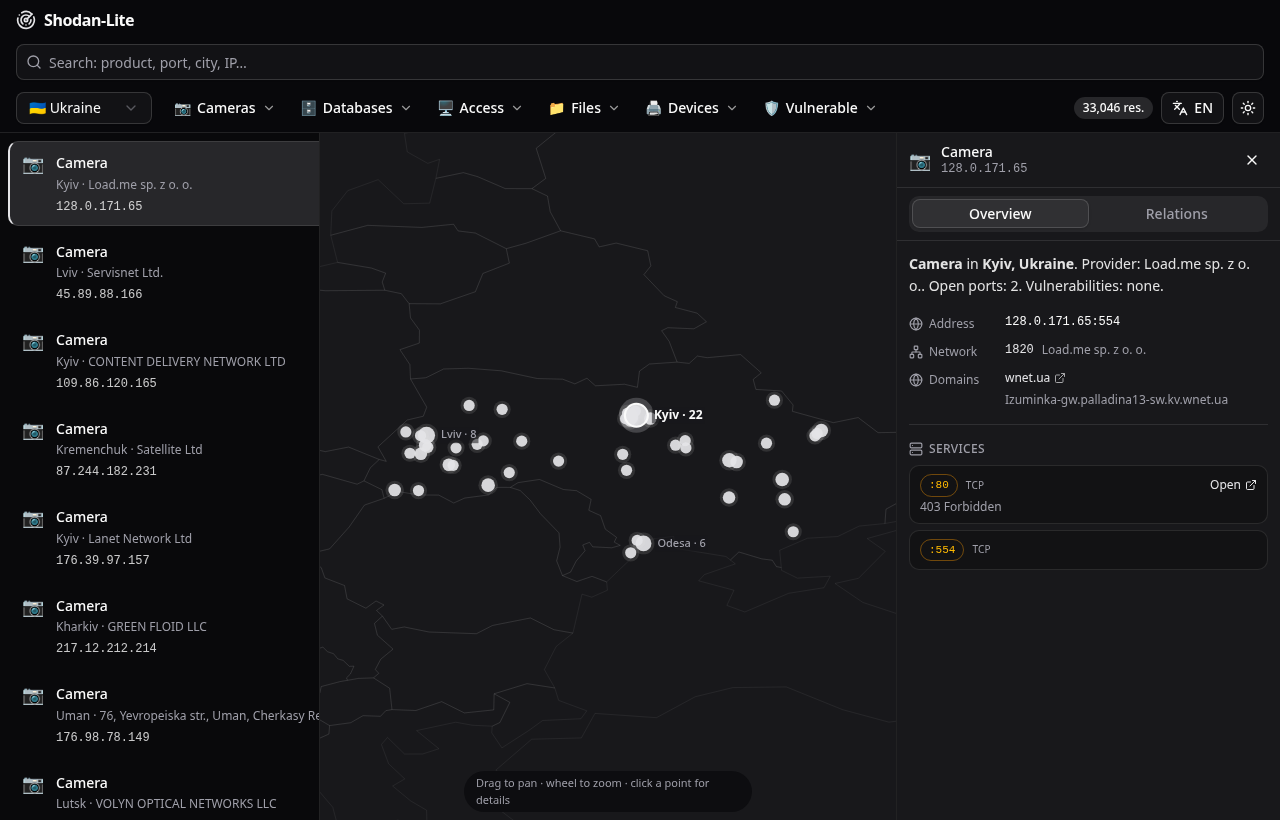Open the Ukraine country selector
The image size is (1280, 820).
coord(84,108)
